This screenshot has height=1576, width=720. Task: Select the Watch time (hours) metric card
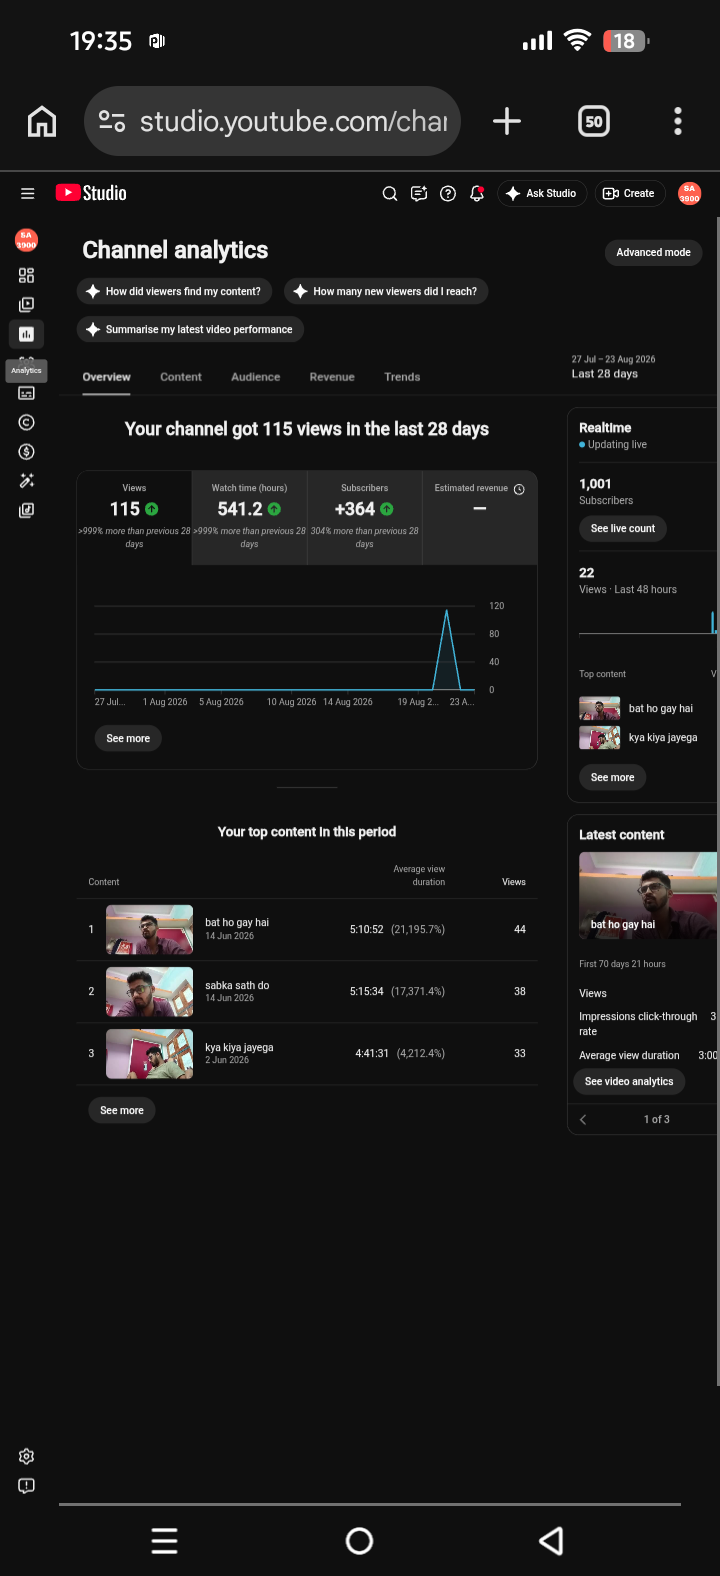249,518
